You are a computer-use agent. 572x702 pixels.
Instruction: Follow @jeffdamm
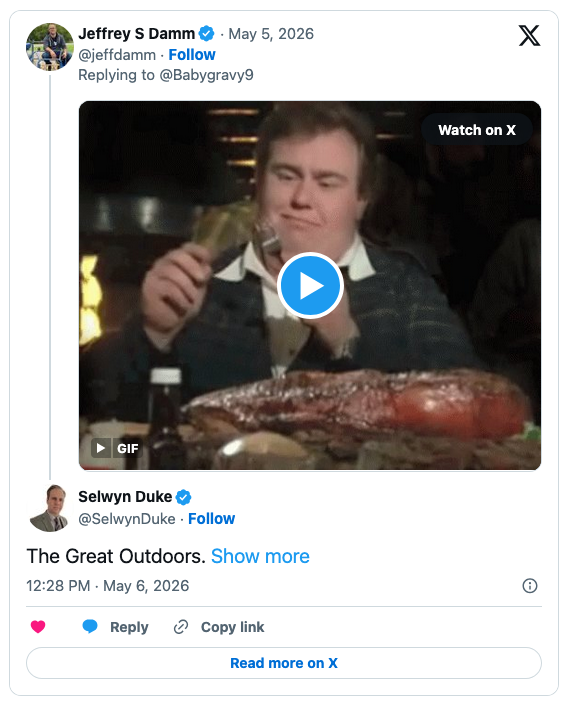(x=192, y=55)
